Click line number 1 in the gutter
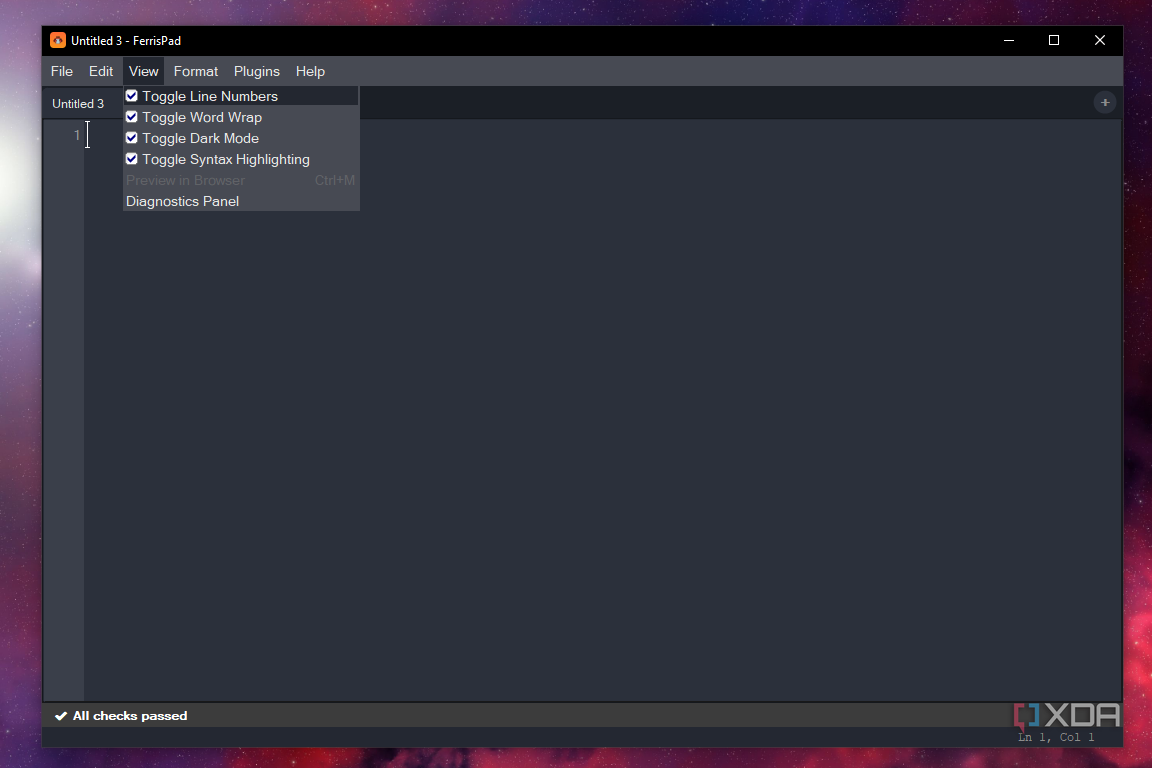 [76, 135]
